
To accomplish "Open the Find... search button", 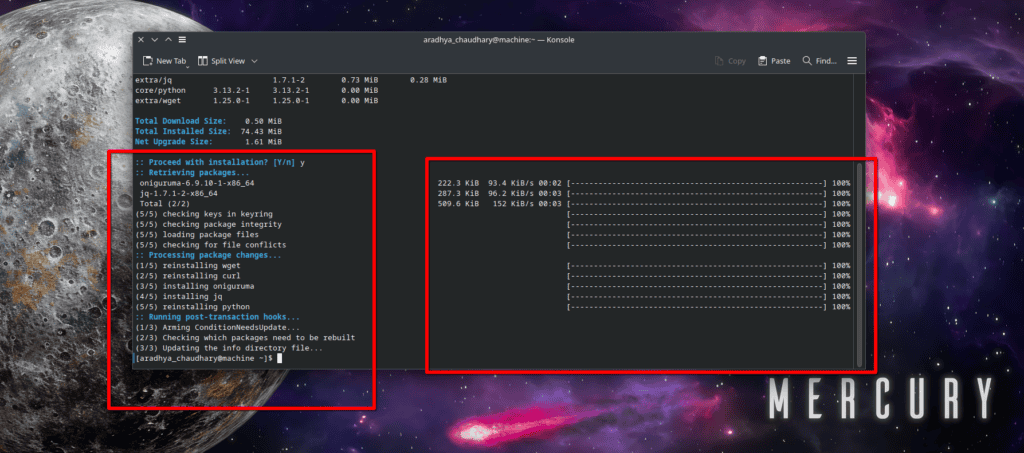I will (820, 61).
